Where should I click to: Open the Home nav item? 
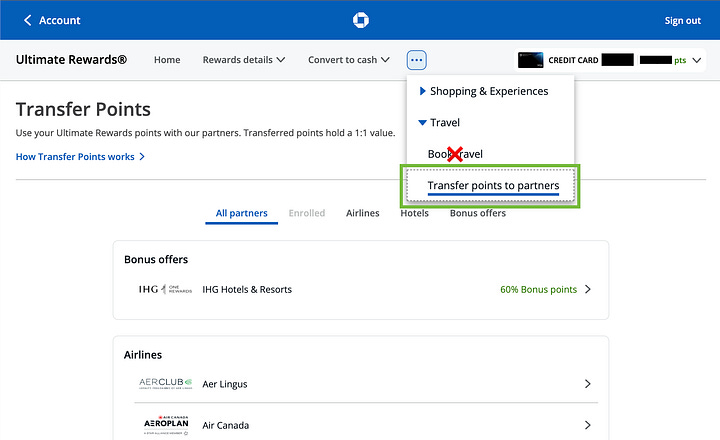coord(167,60)
